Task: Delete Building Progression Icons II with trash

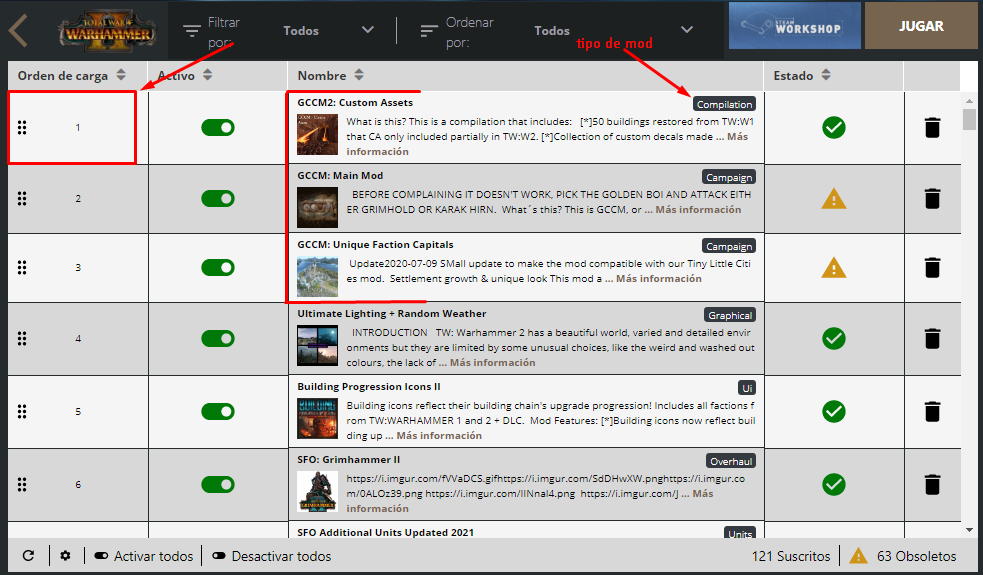Action: (932, 411)
